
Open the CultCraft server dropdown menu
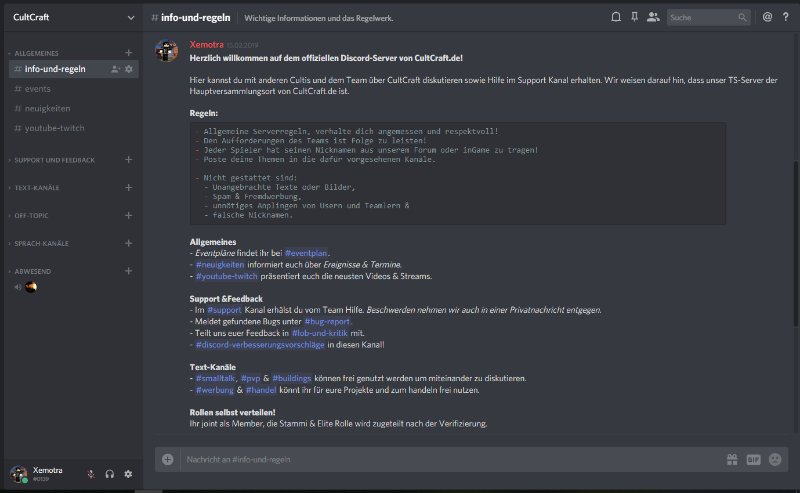point(131,17)
